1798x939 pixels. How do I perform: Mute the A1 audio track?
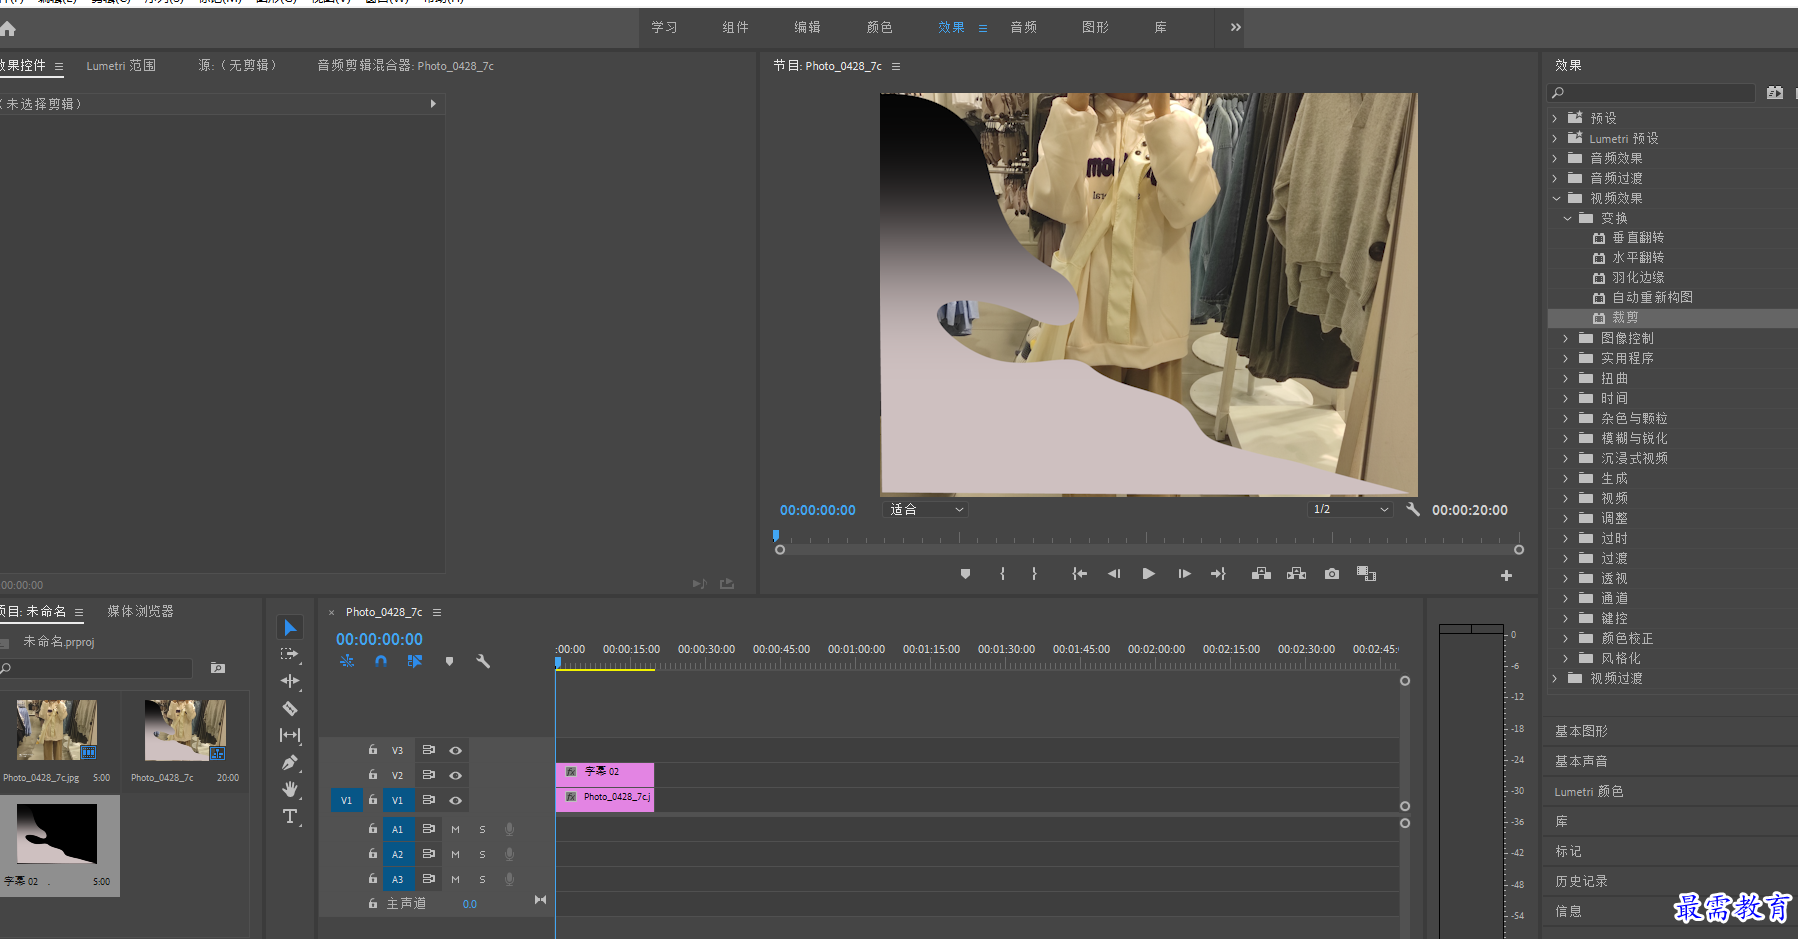click(456, 829)
